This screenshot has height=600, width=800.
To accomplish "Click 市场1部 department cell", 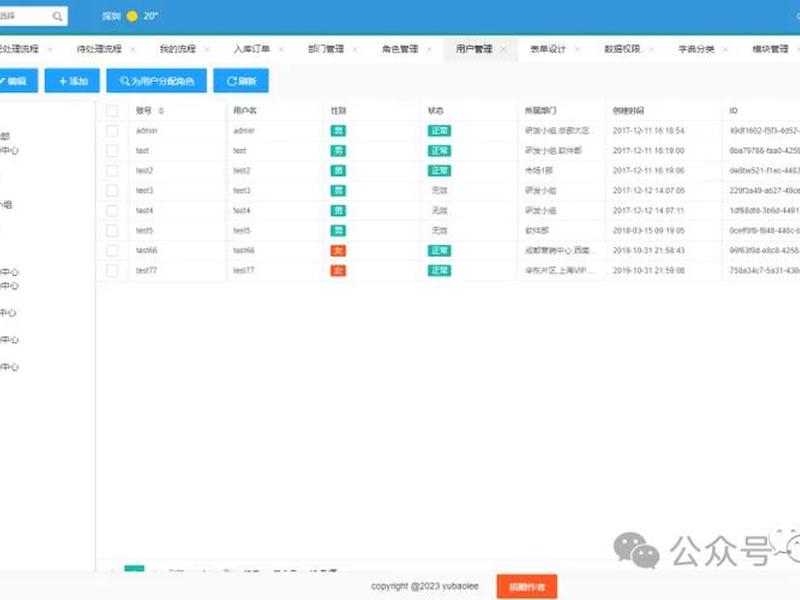I will 539,170.
